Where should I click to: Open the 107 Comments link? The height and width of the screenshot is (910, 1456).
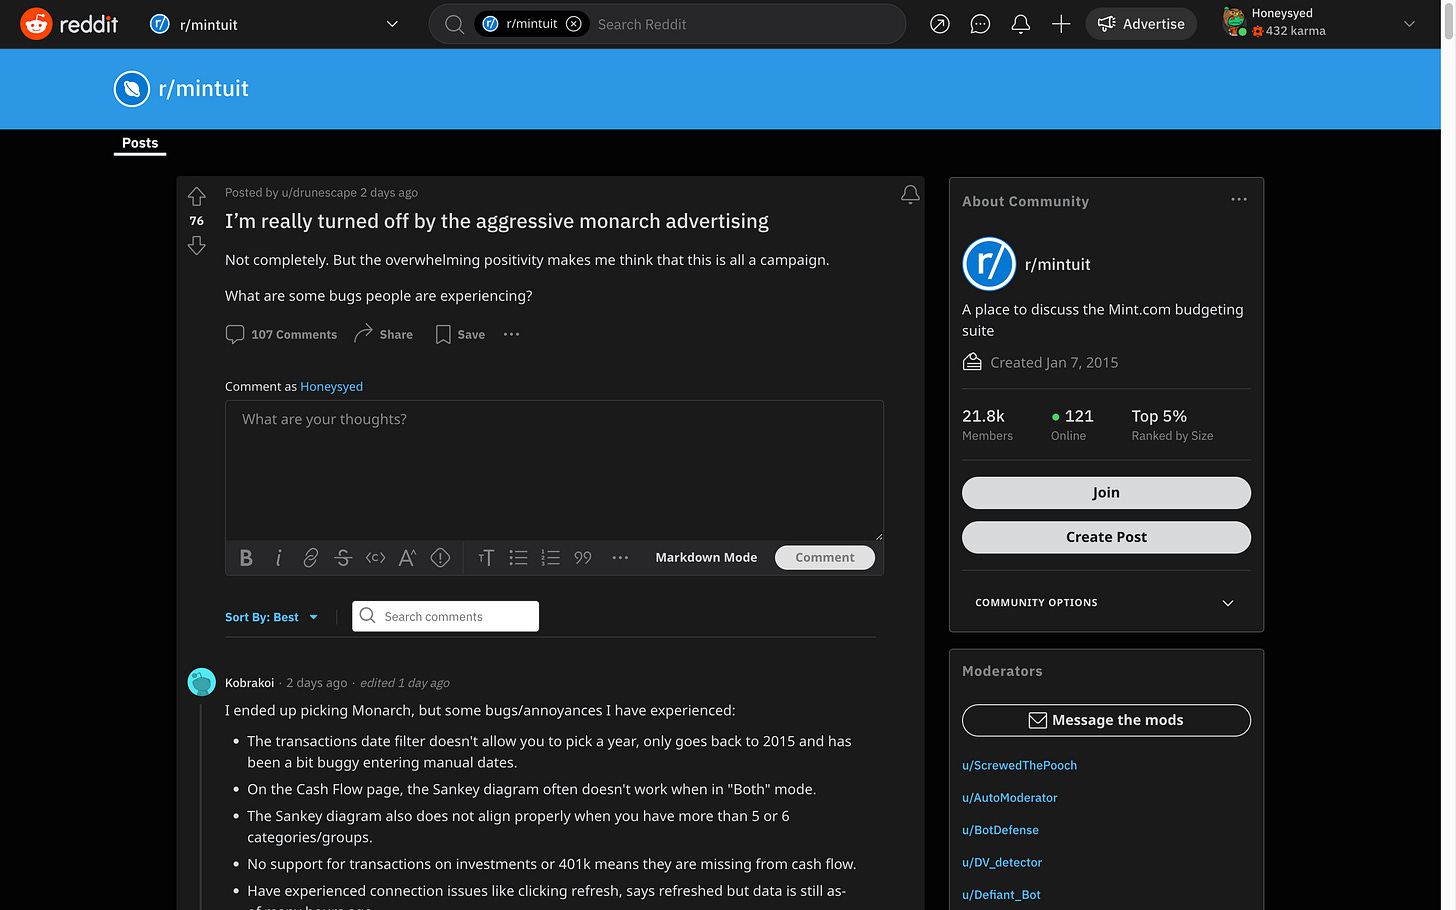coord(281,334)
